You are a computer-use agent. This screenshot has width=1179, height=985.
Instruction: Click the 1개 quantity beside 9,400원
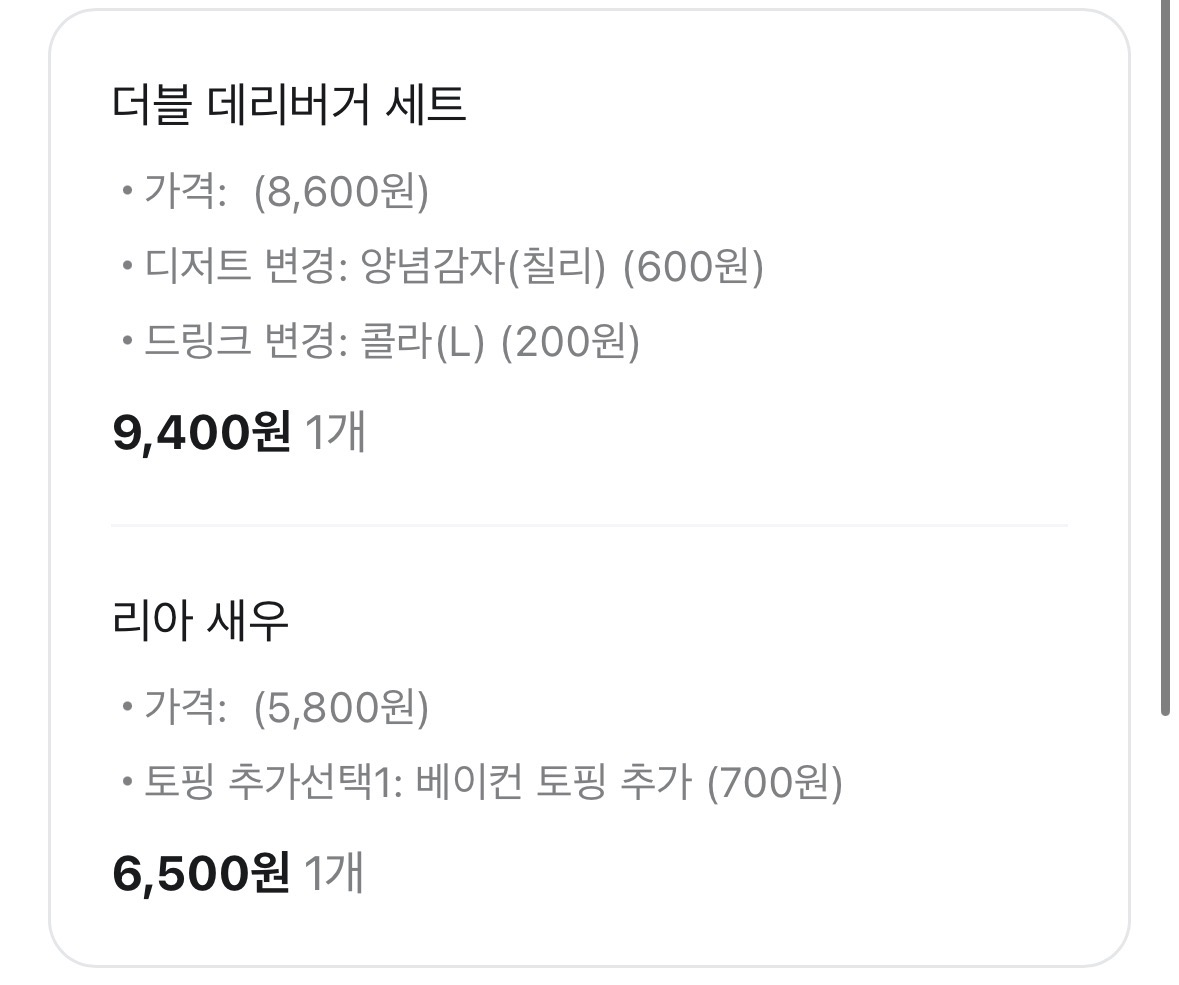coord(334,433)
